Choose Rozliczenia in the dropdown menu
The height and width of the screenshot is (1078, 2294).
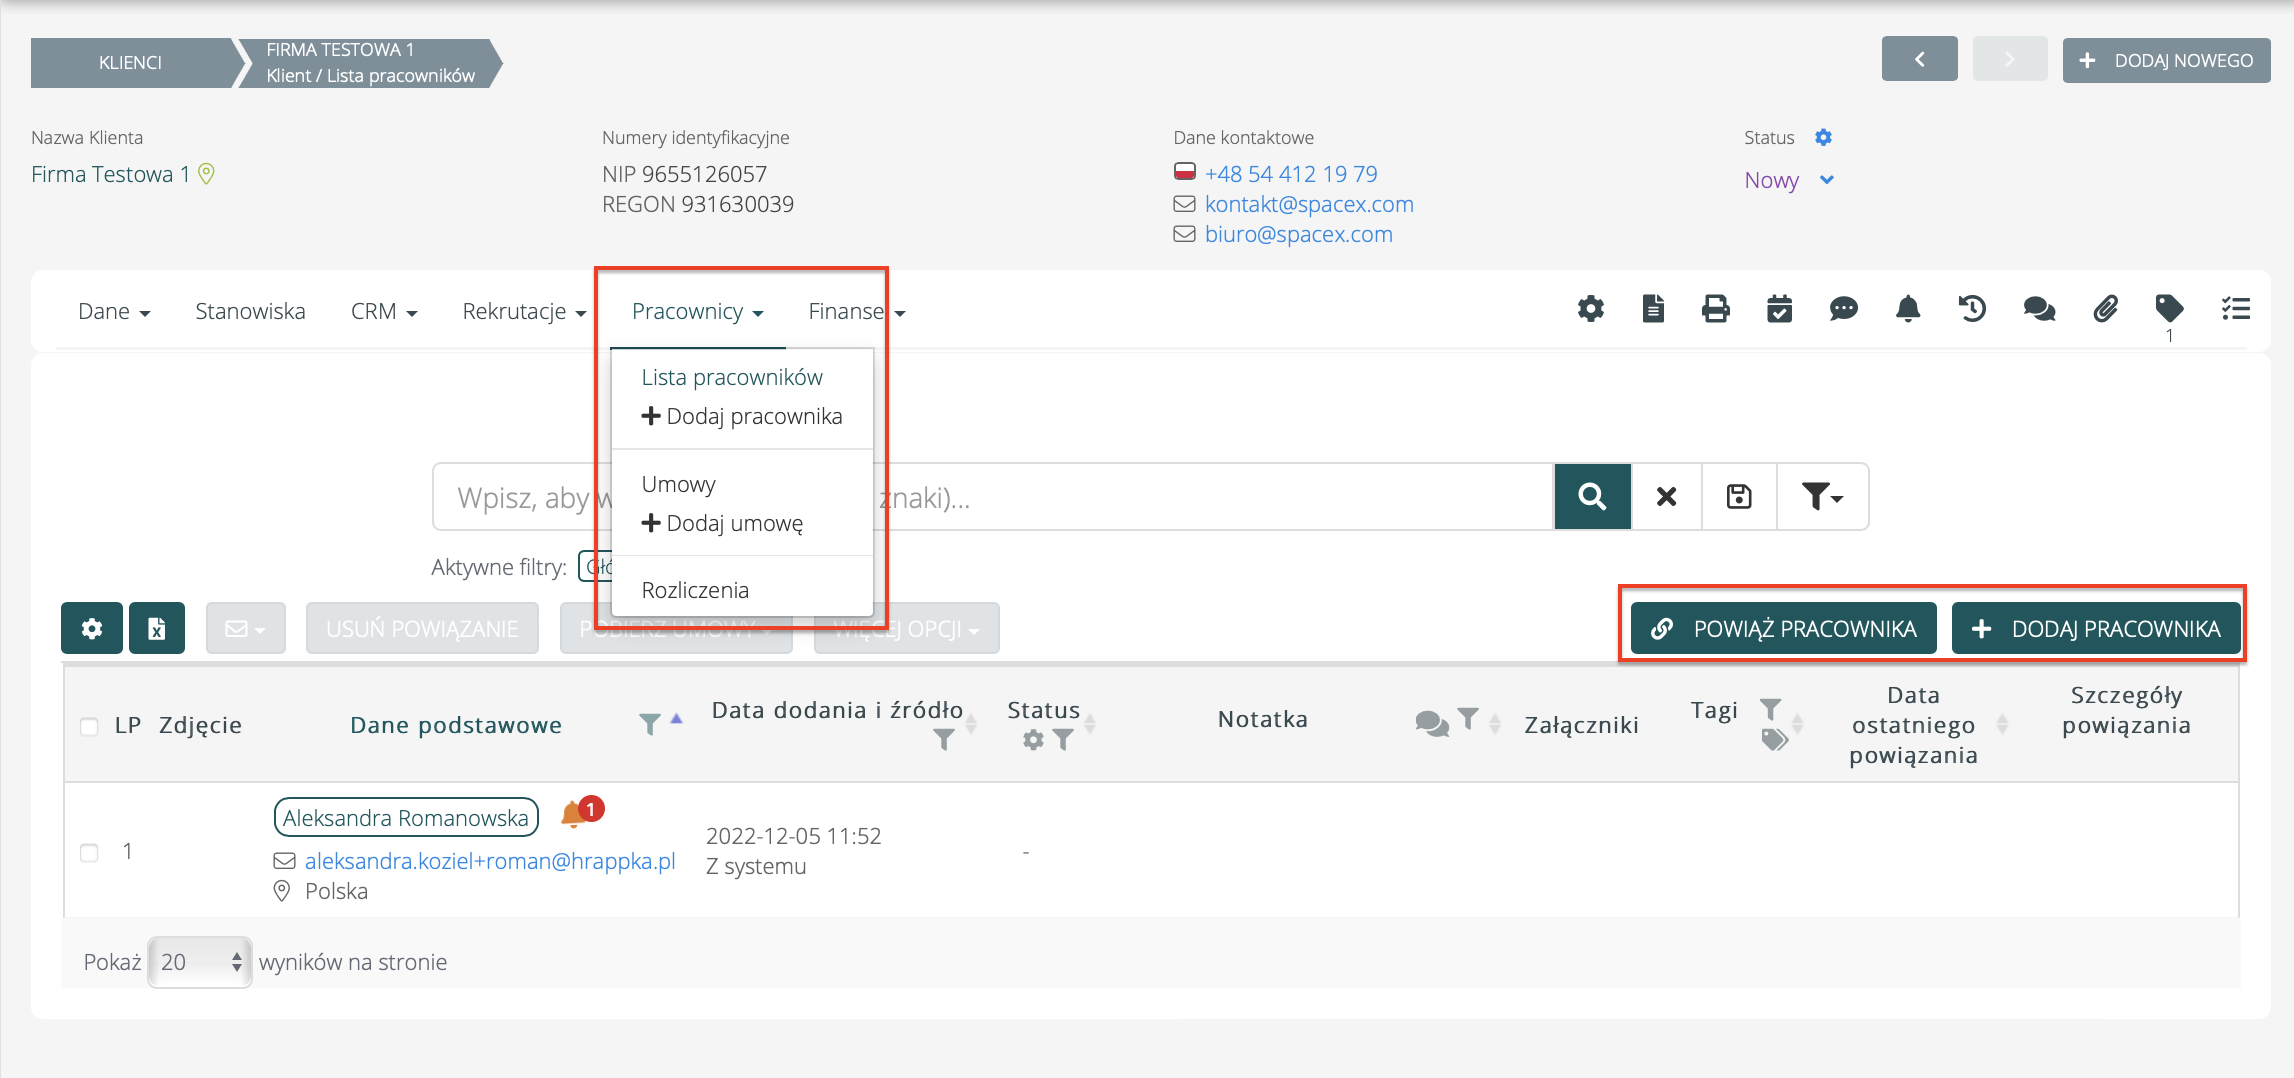point(695,590)
